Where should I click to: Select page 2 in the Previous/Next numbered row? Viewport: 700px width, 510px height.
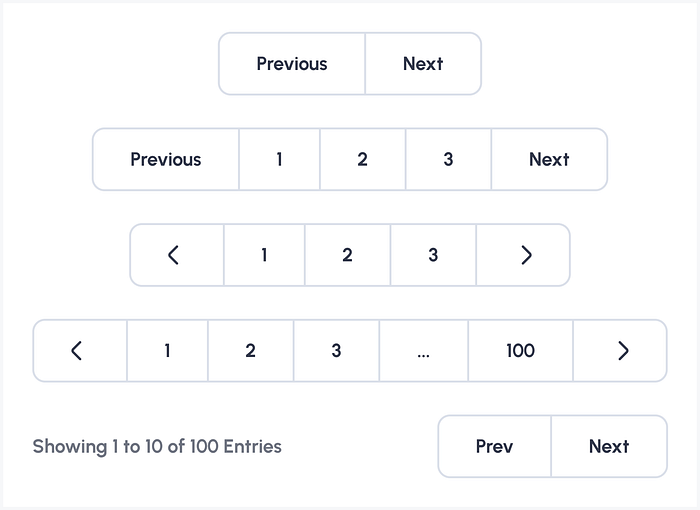pos(362,159)
